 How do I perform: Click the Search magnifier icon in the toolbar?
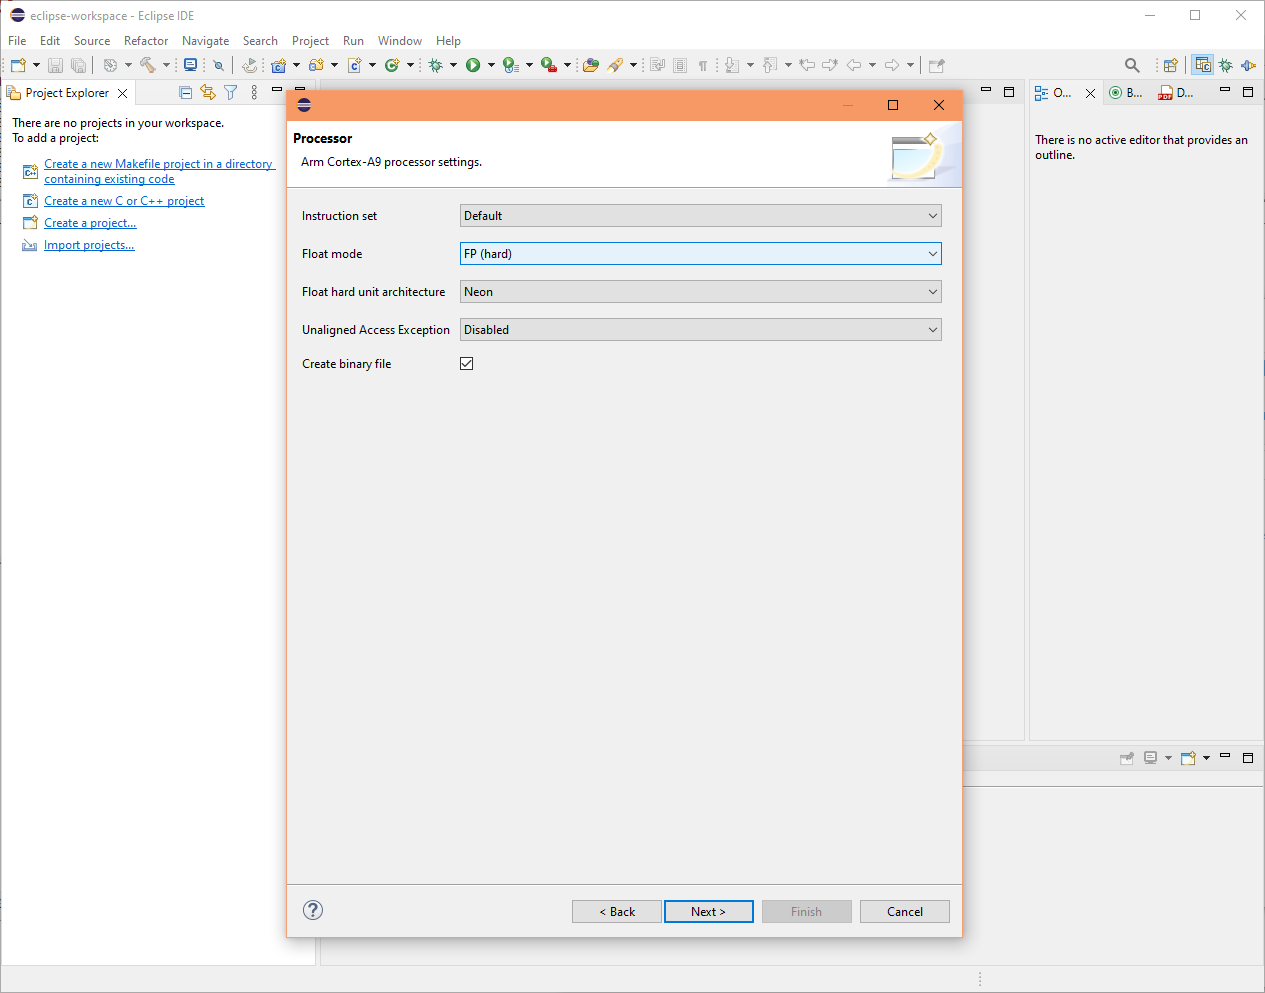click(1132, 65)
